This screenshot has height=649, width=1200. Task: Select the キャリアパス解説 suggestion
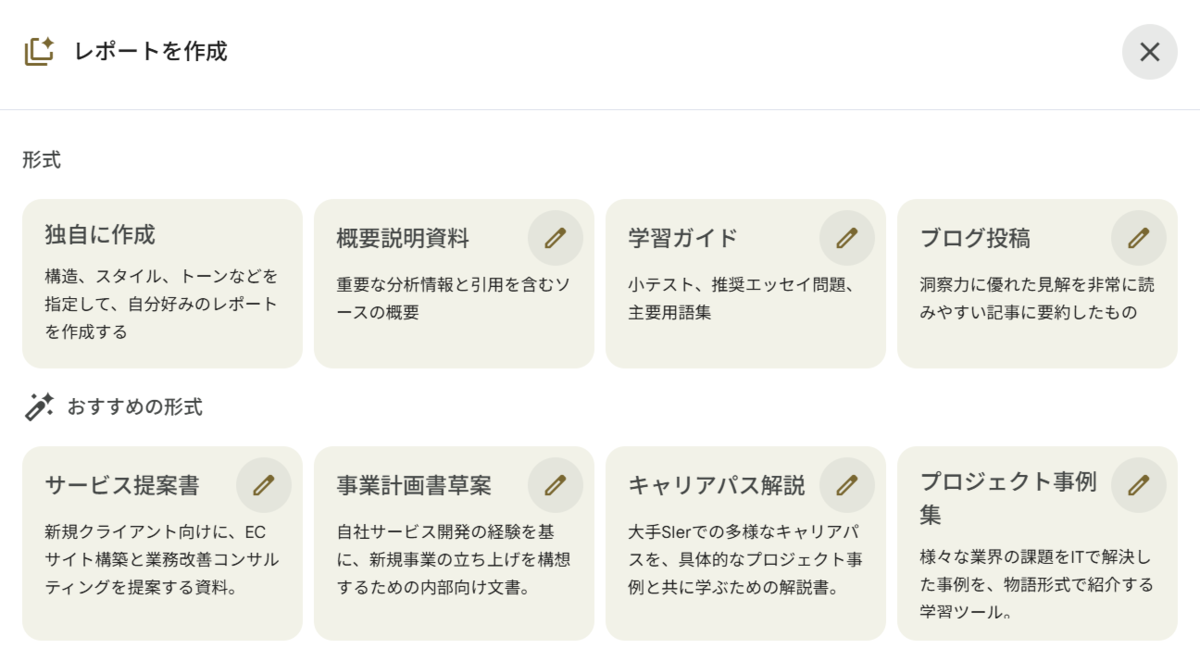pos(746,543)
